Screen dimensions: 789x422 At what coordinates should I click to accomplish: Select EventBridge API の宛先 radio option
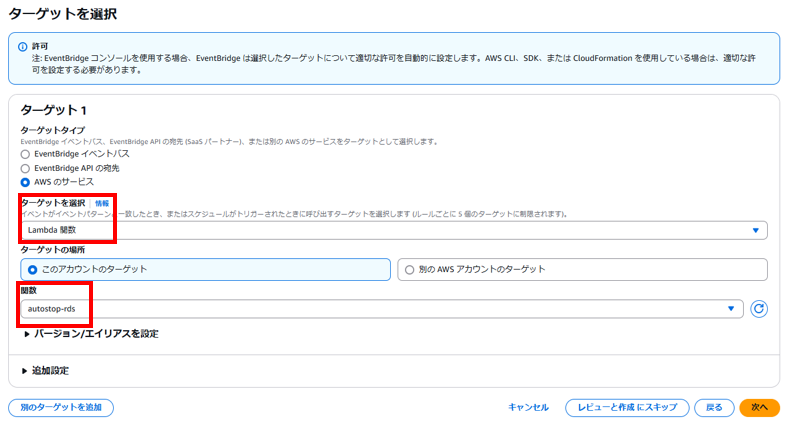click(x=25, y=168)
